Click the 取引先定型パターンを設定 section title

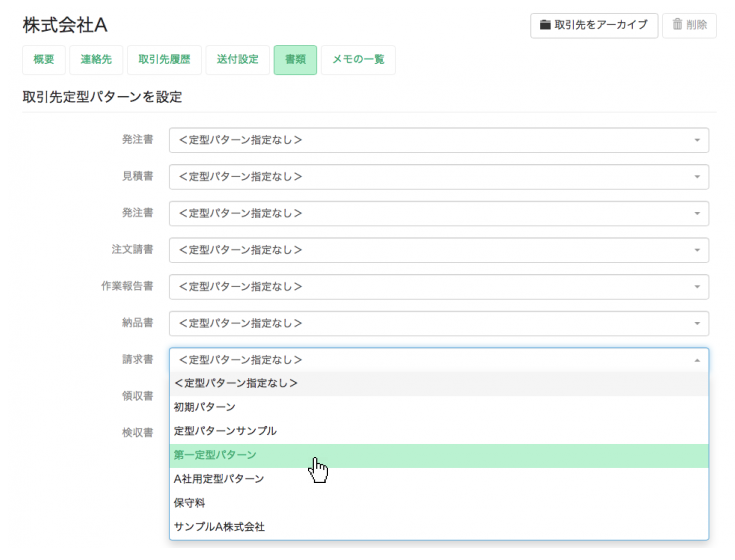tap(102, 97)
